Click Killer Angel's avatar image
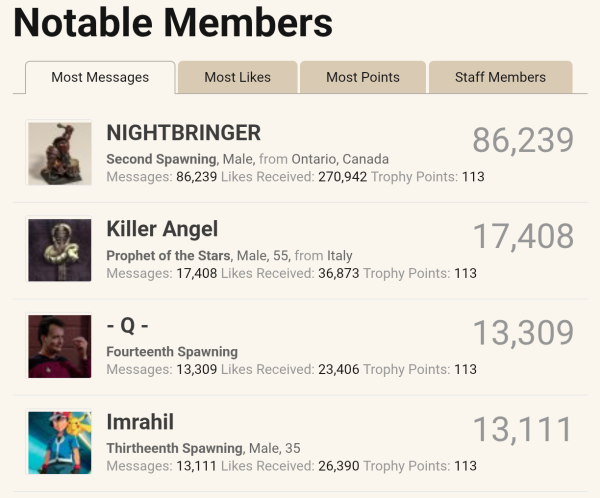The image size is (600, 498). point(60,250)
